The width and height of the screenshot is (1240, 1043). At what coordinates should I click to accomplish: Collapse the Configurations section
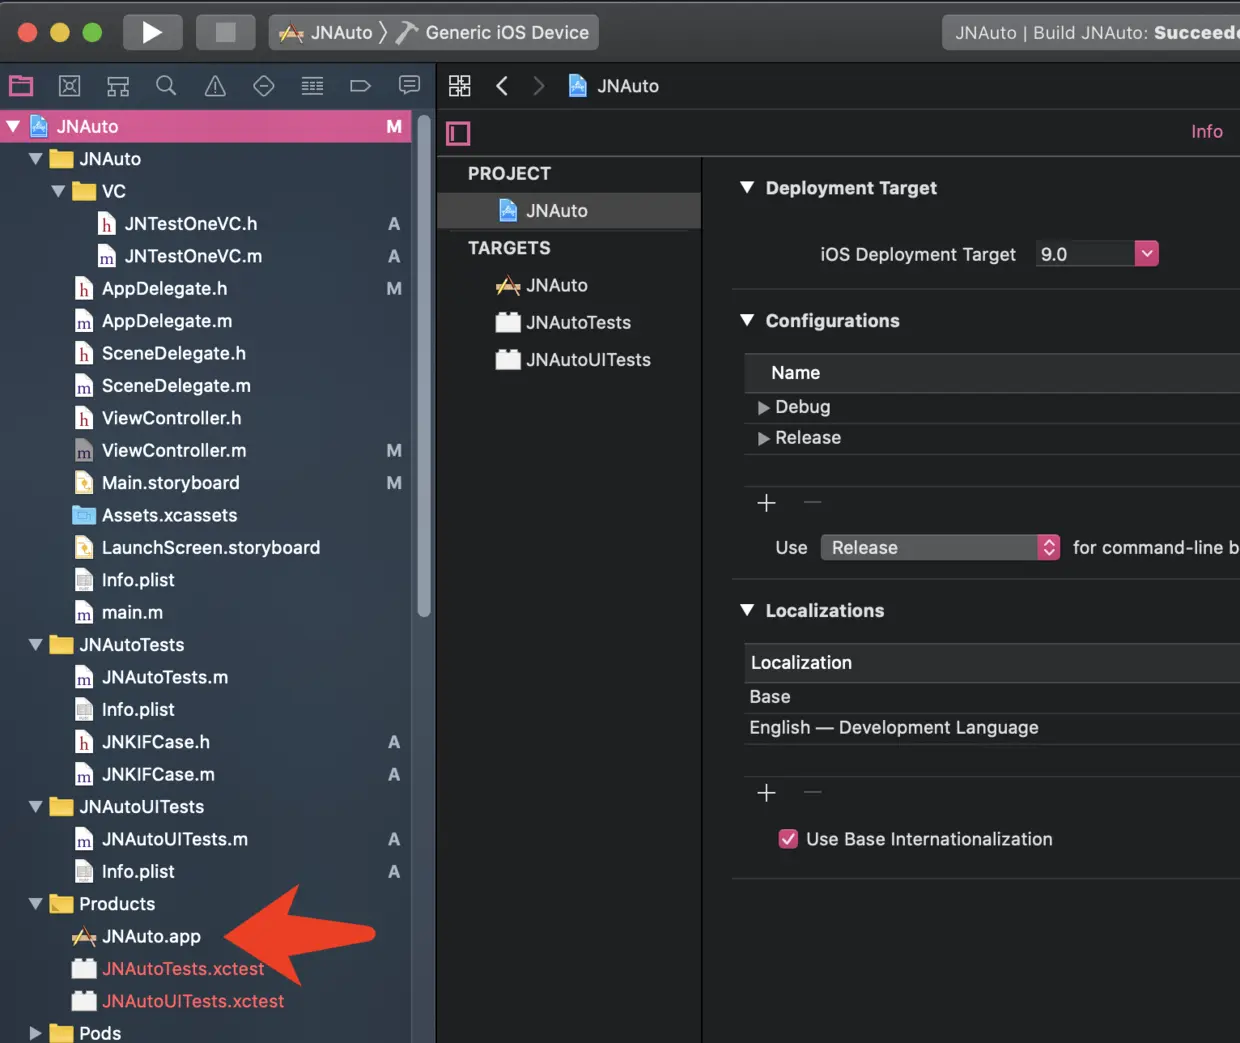pyautogui.click(x=747, y=321)
